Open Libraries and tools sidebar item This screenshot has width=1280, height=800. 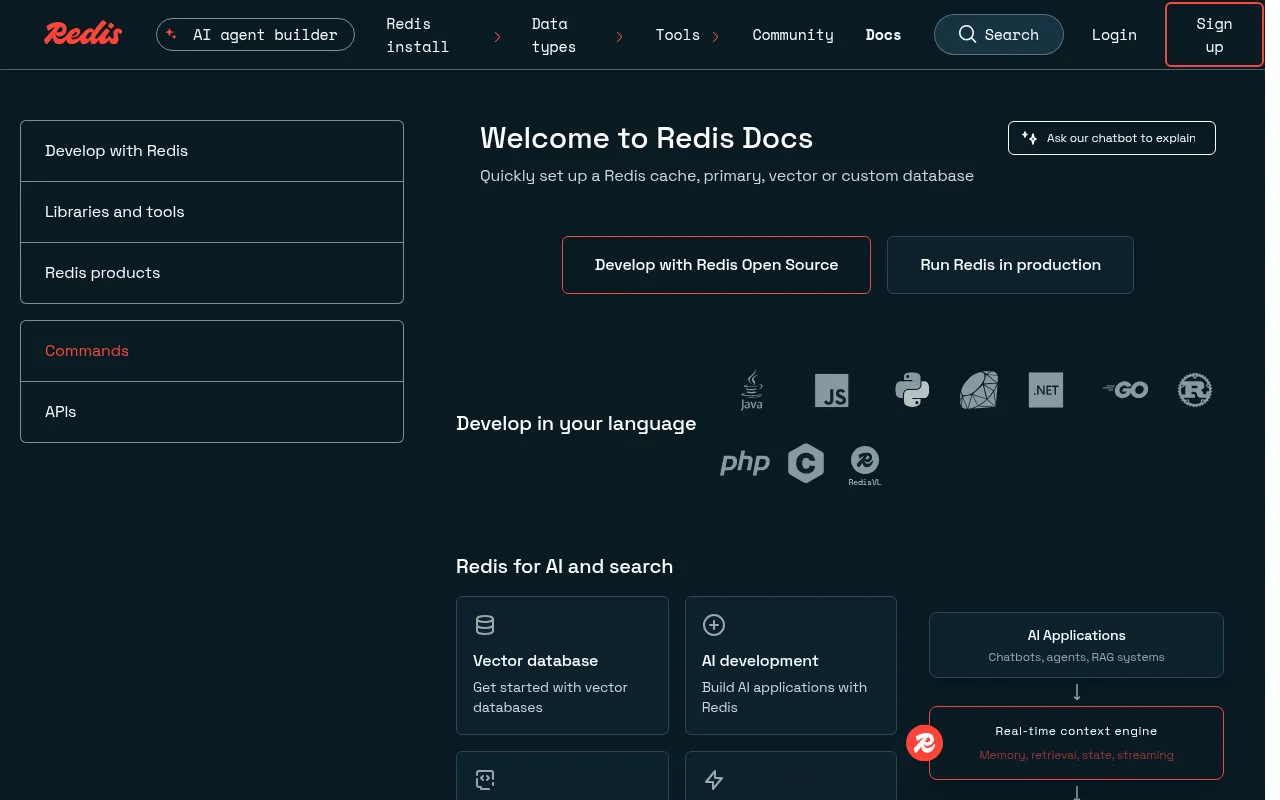pos(212,212)
